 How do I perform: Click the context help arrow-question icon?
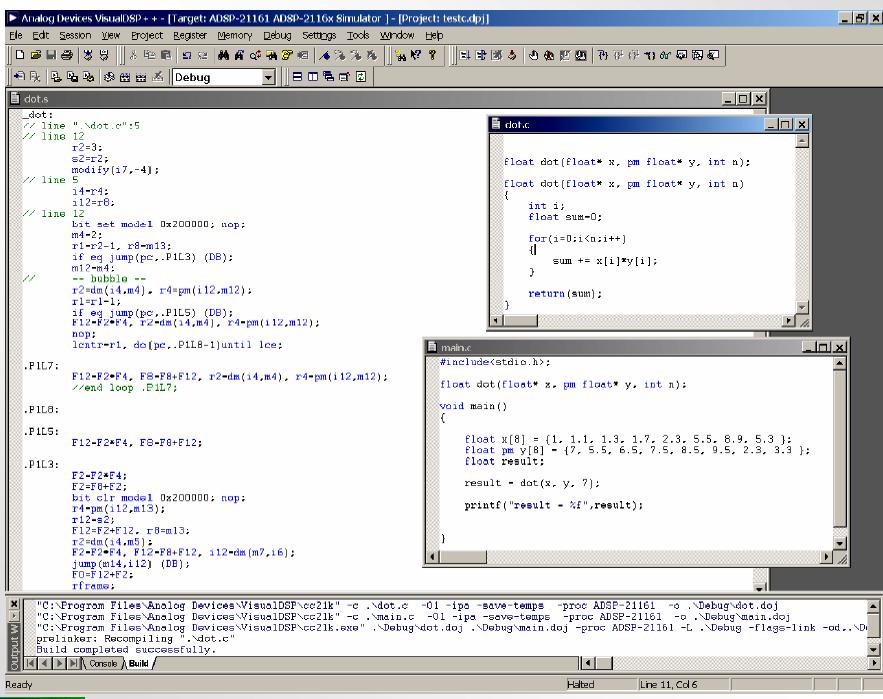pos(416,55)
